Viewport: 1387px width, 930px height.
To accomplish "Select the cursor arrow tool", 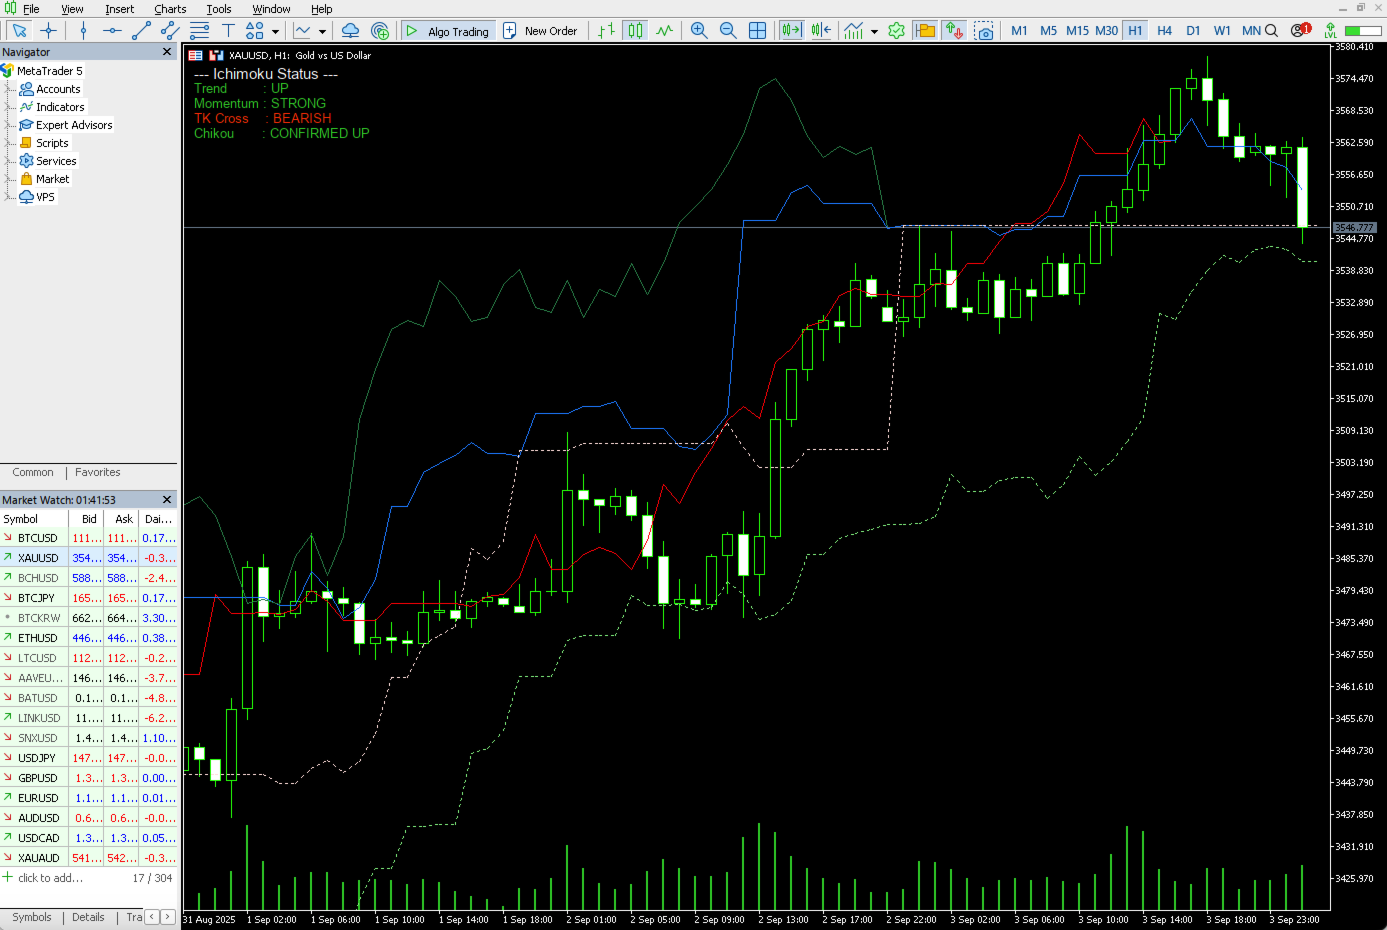I will 20,31.
